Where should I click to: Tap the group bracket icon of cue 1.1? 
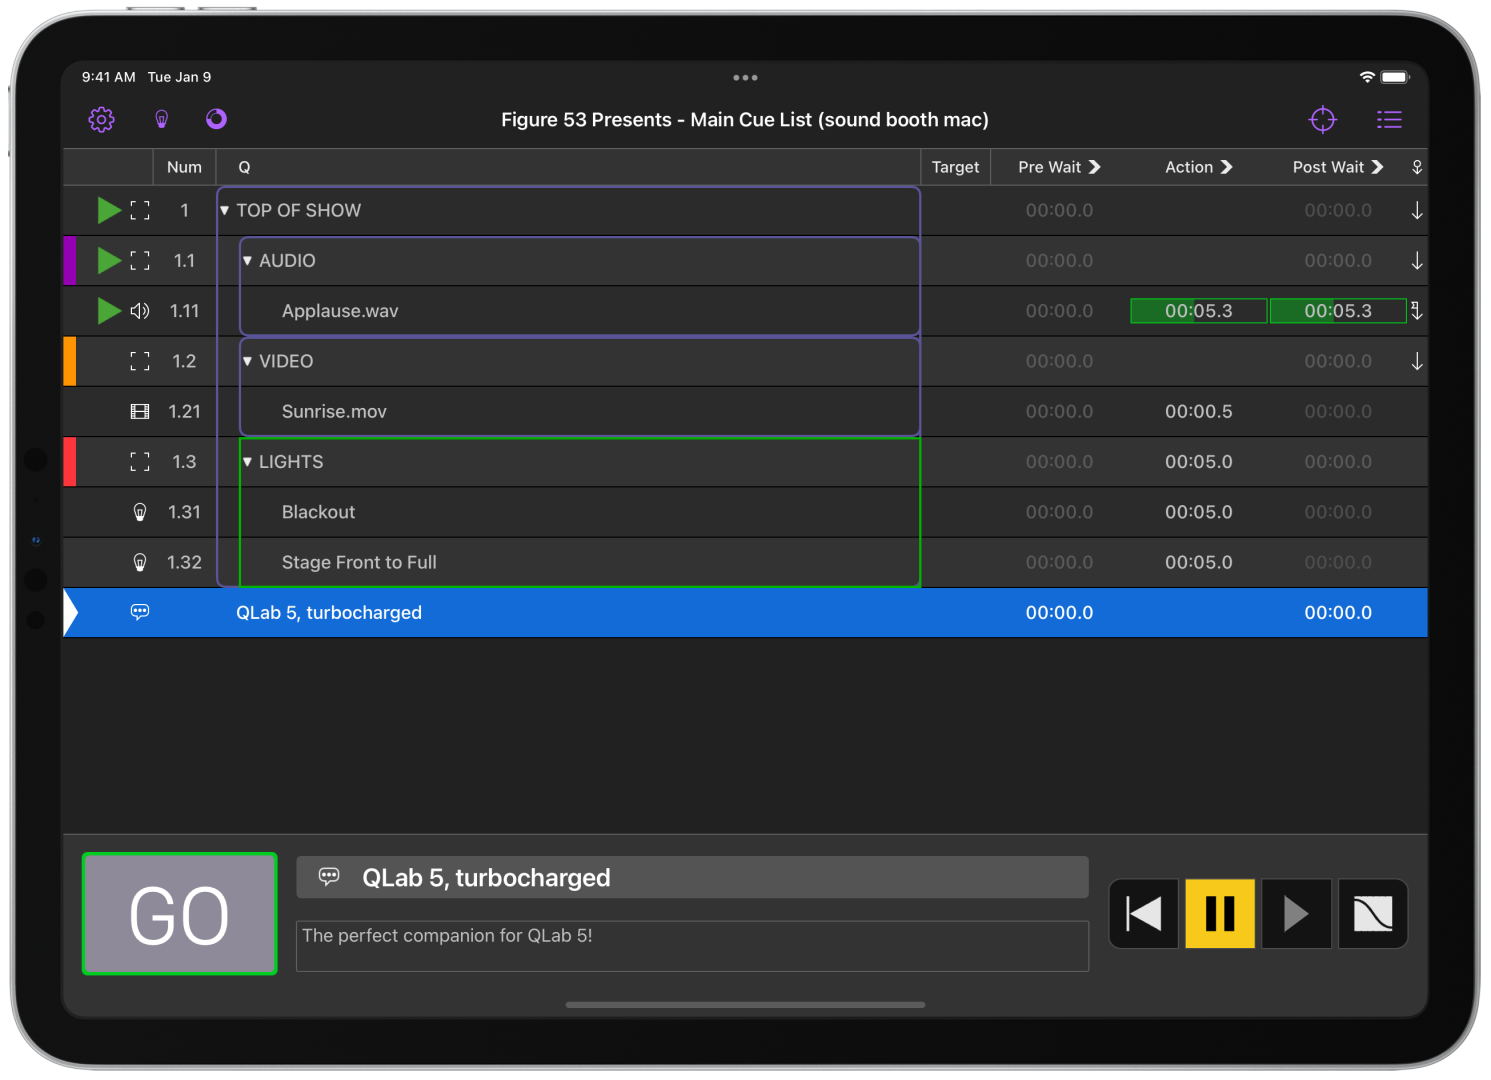pyautogui.click(x=140, y=261)
